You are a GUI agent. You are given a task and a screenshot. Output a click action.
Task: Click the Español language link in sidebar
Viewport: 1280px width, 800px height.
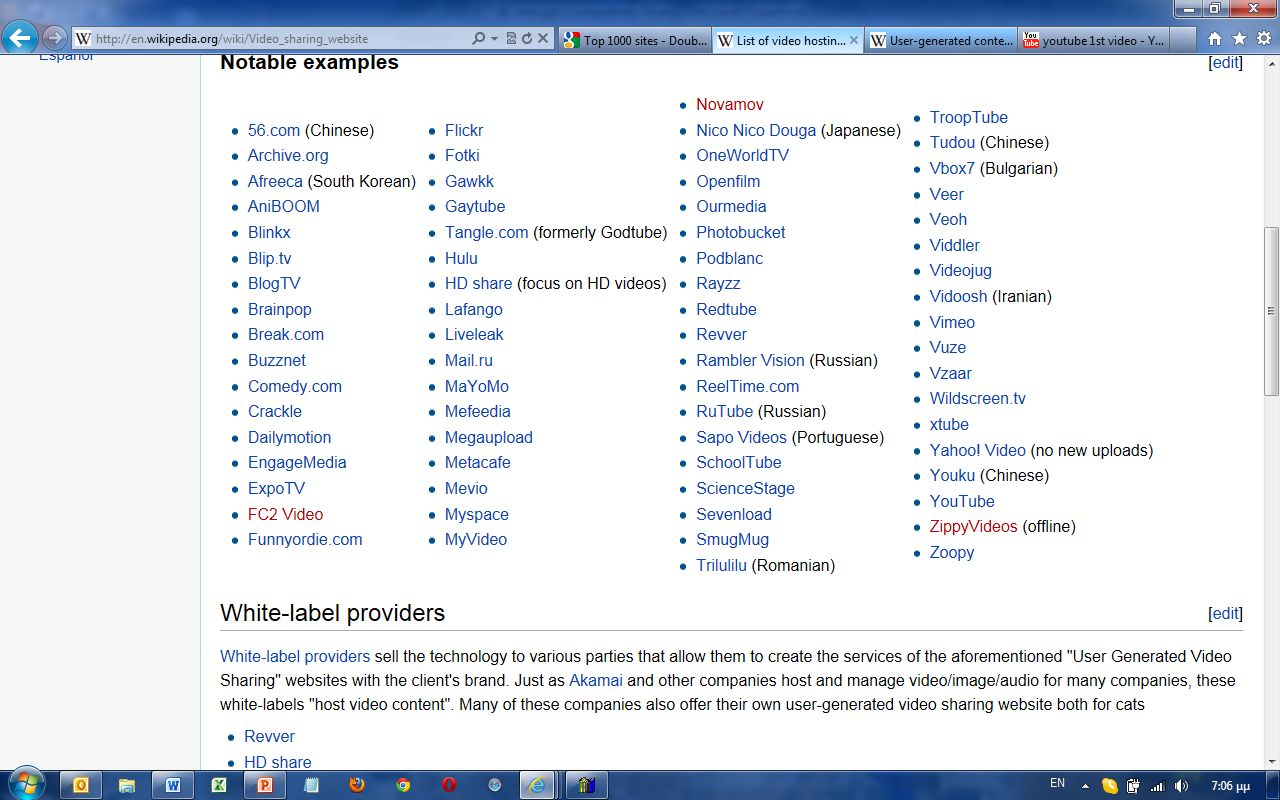(x=66, y=58)
